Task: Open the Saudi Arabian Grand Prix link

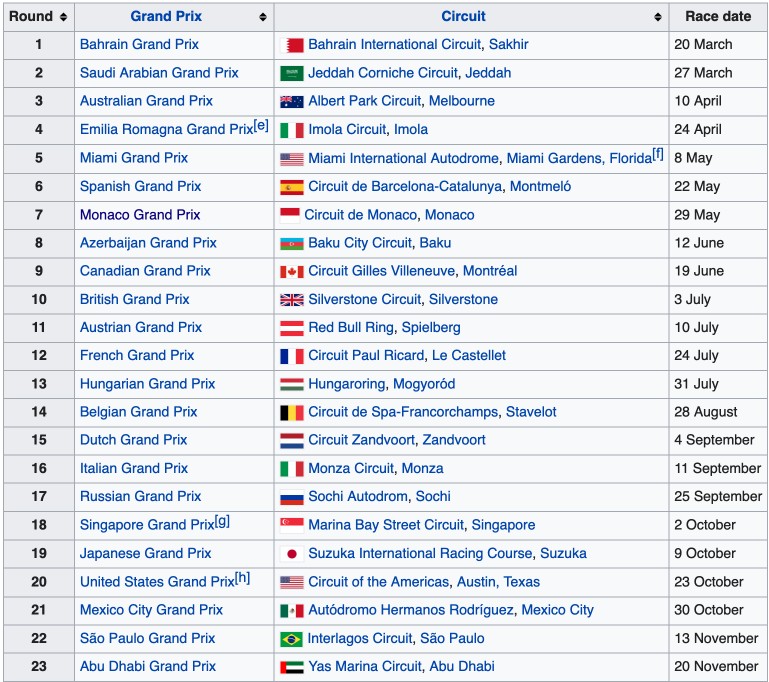Action: pyautogui.click(x=159, y=73)
